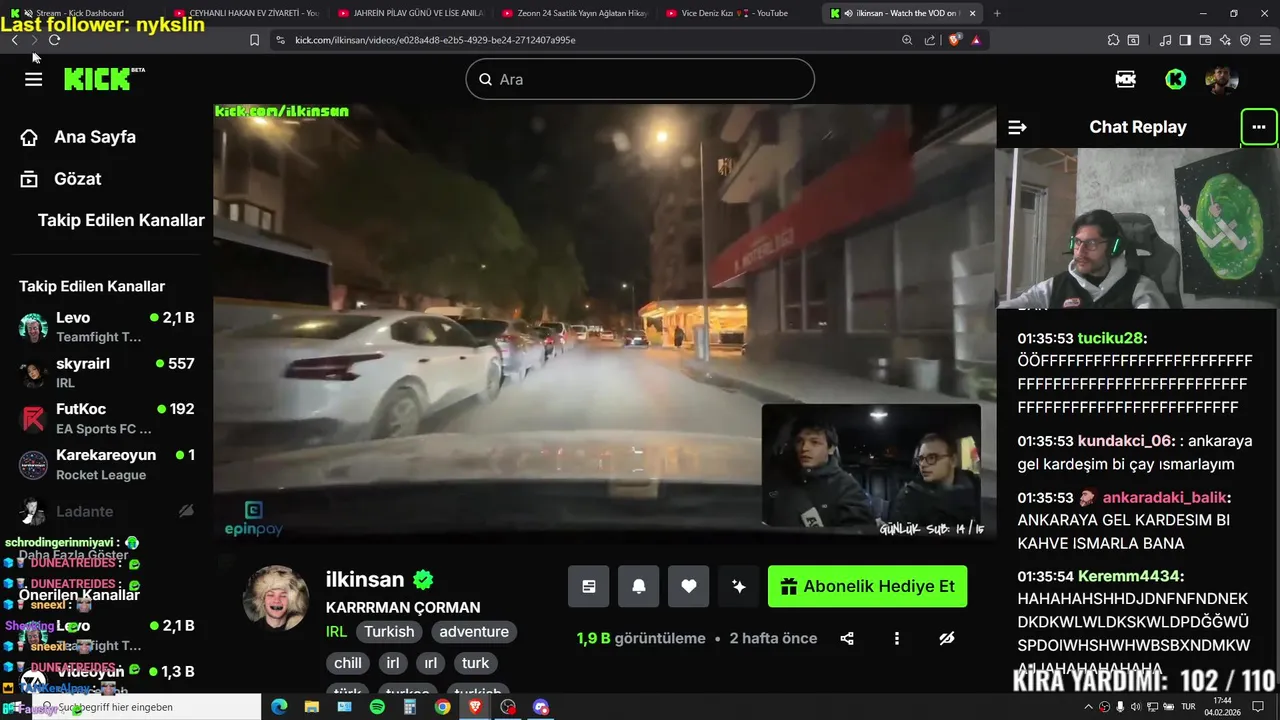This screenshot has width=1280, height=720.
Task: Open the user profile avatar menu
Action: pyautogui.click(x=1222, y=79)
